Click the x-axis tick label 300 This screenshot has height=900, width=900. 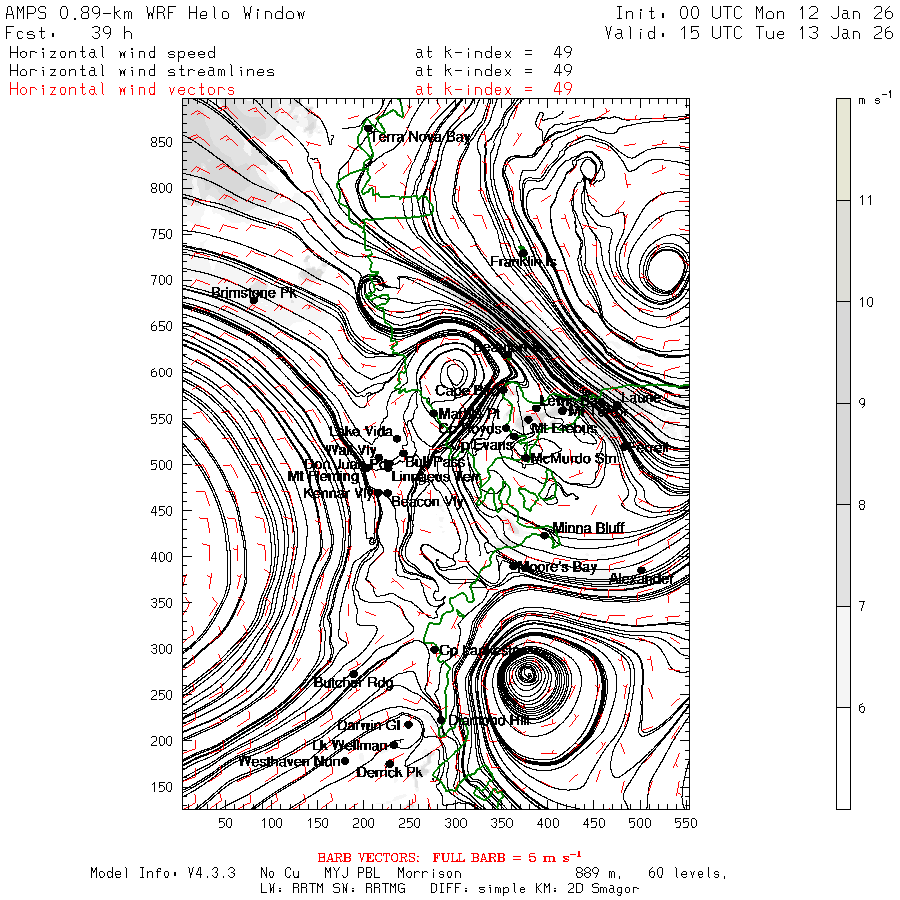pyautogui.click(x=456, y=823)
